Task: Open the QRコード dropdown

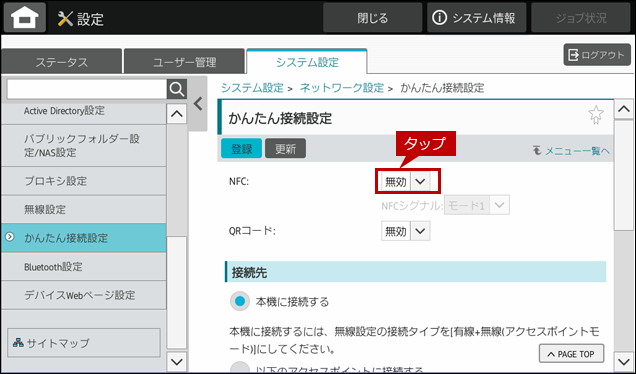Action: coord(406,231)
